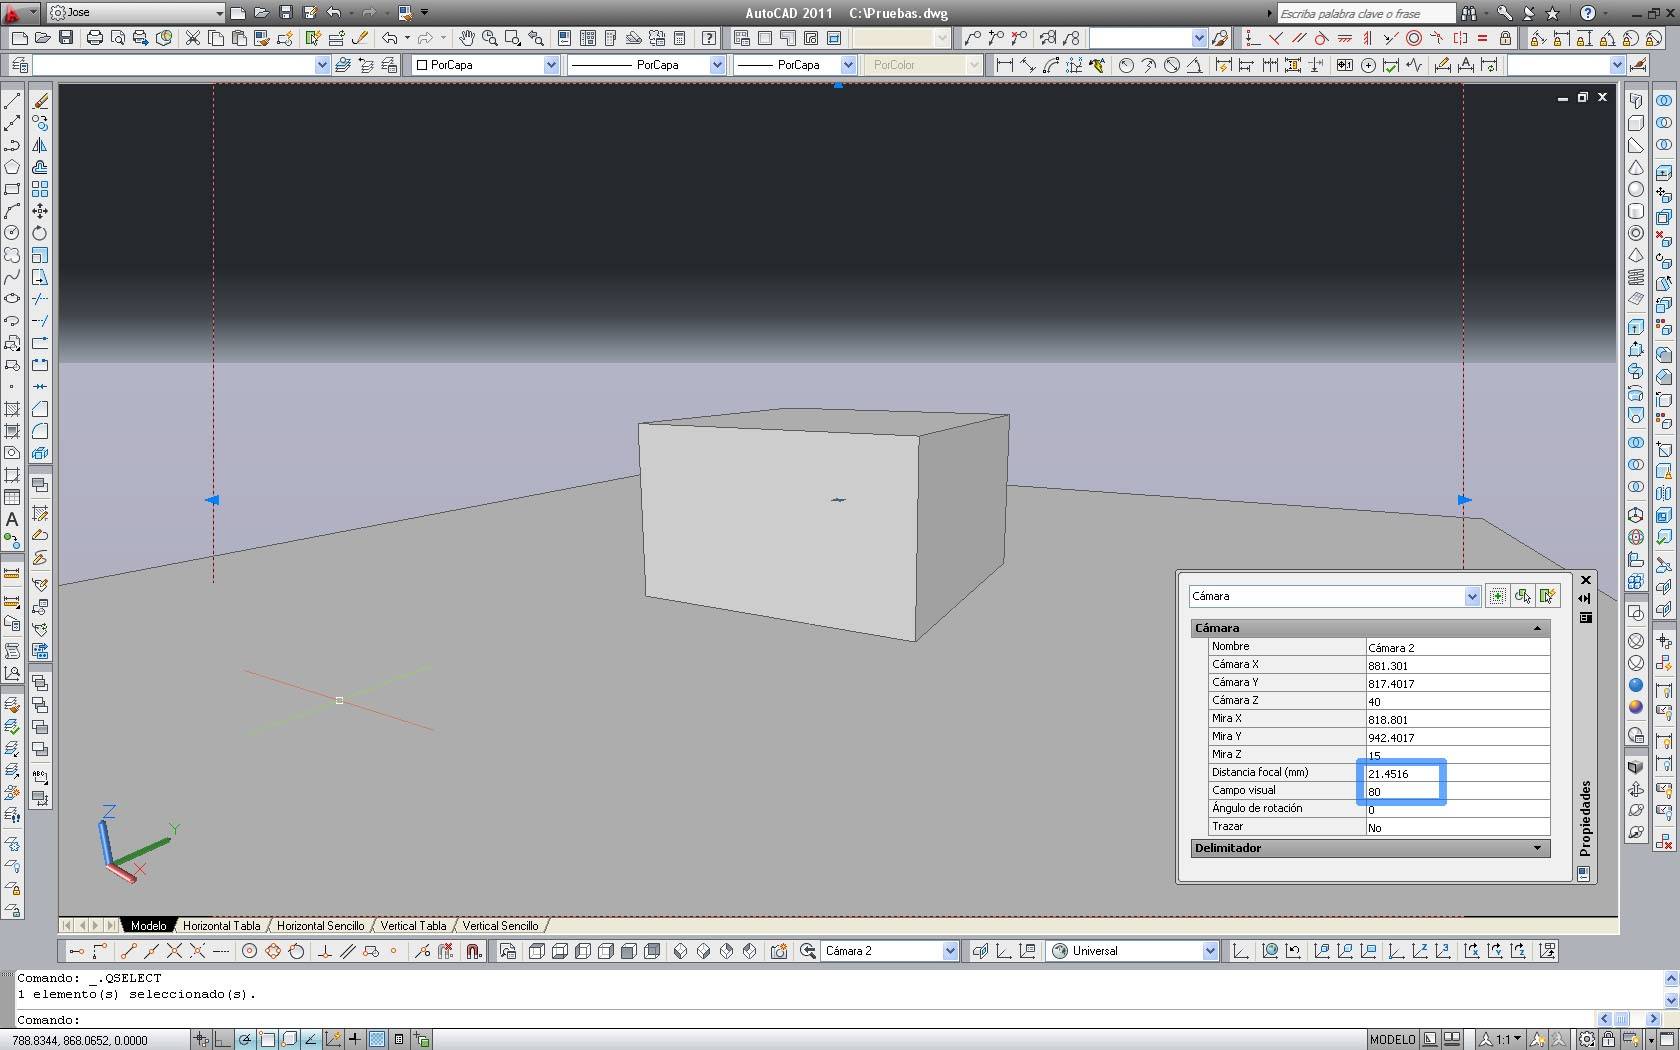The image size is (1680, 1050).
Task: Open the Jose workspace dropdown
Action: click(x=219, y=13)
